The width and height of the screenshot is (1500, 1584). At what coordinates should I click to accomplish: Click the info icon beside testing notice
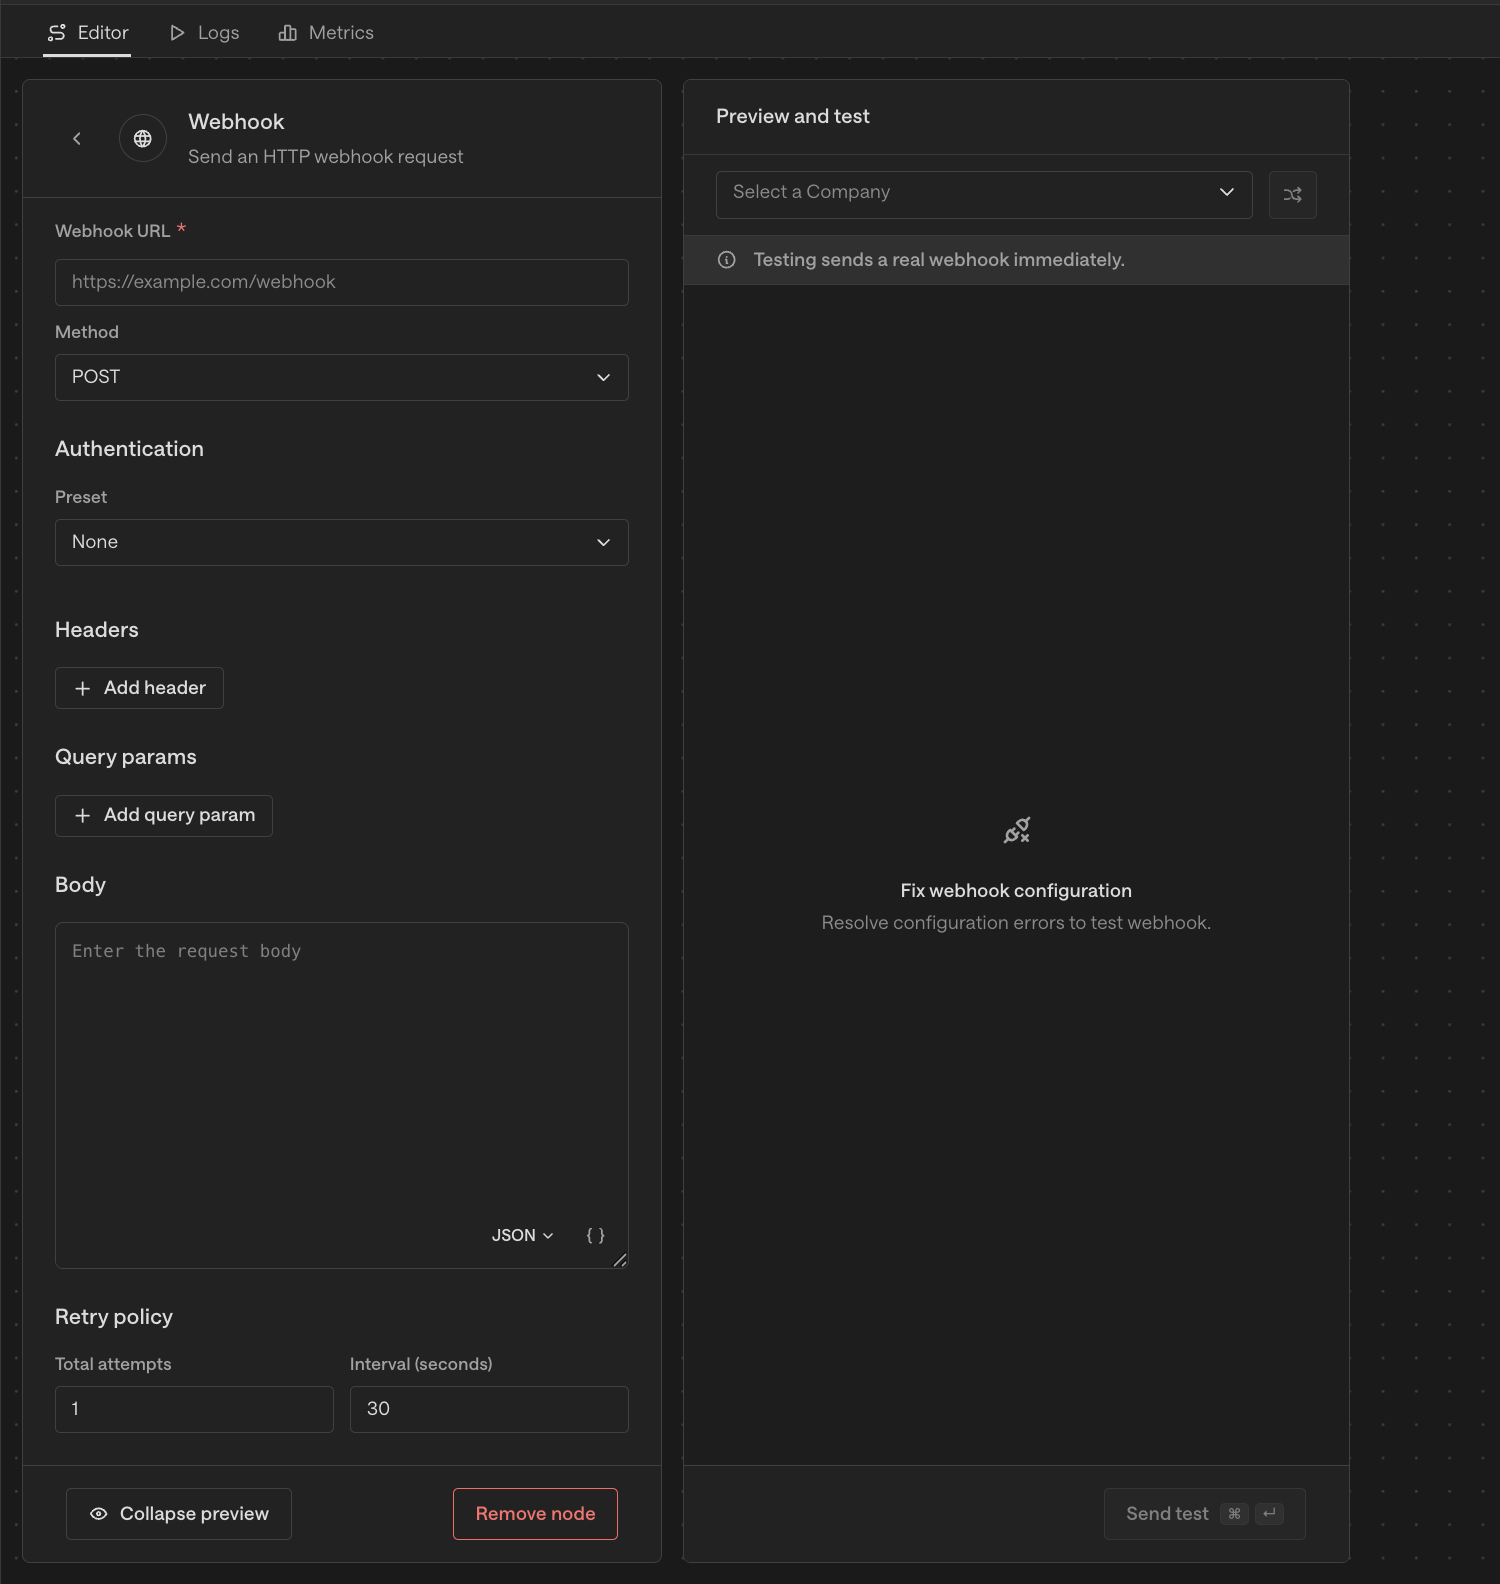click(x=727, y=260)
